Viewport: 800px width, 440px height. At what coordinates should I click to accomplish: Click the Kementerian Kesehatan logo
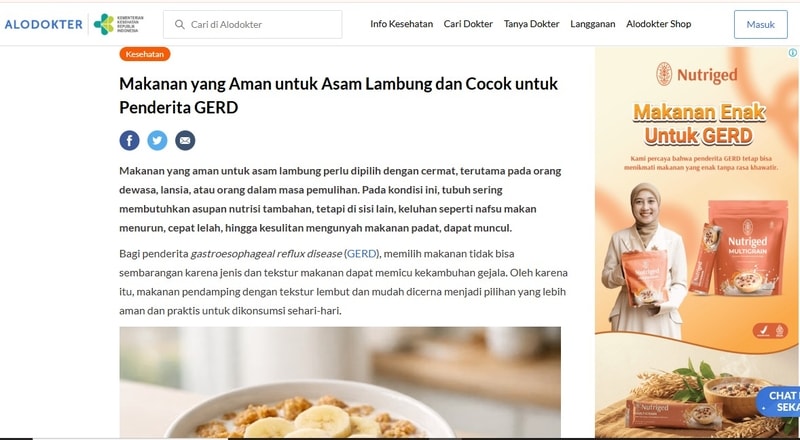point(118,24)
